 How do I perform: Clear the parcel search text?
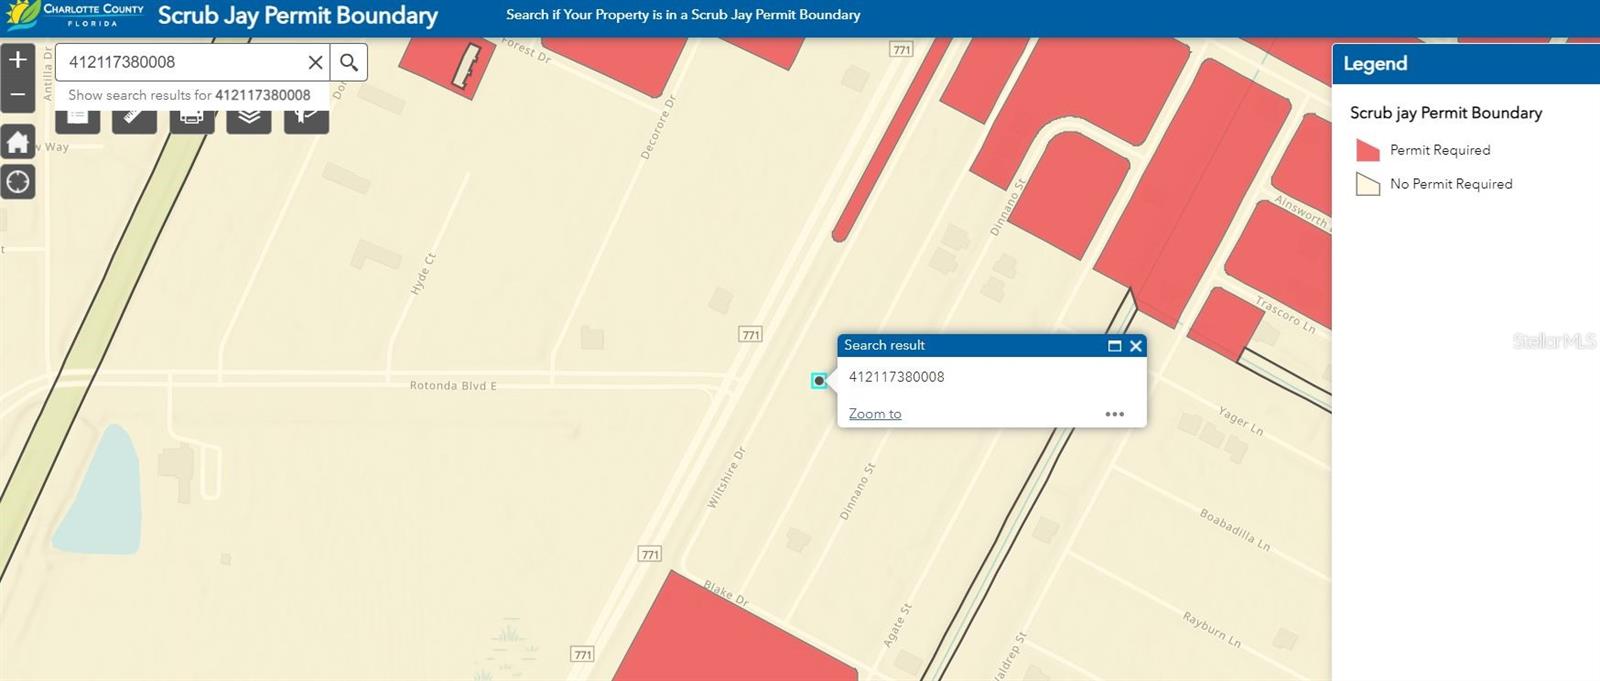[x=315, y=62]
